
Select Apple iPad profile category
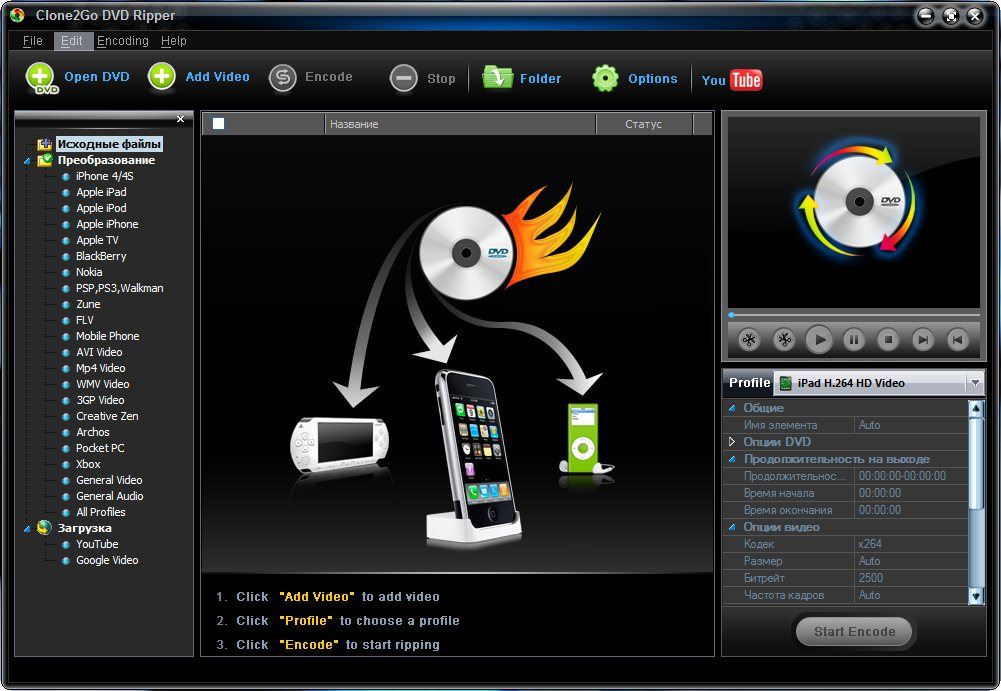click(102, 192)
